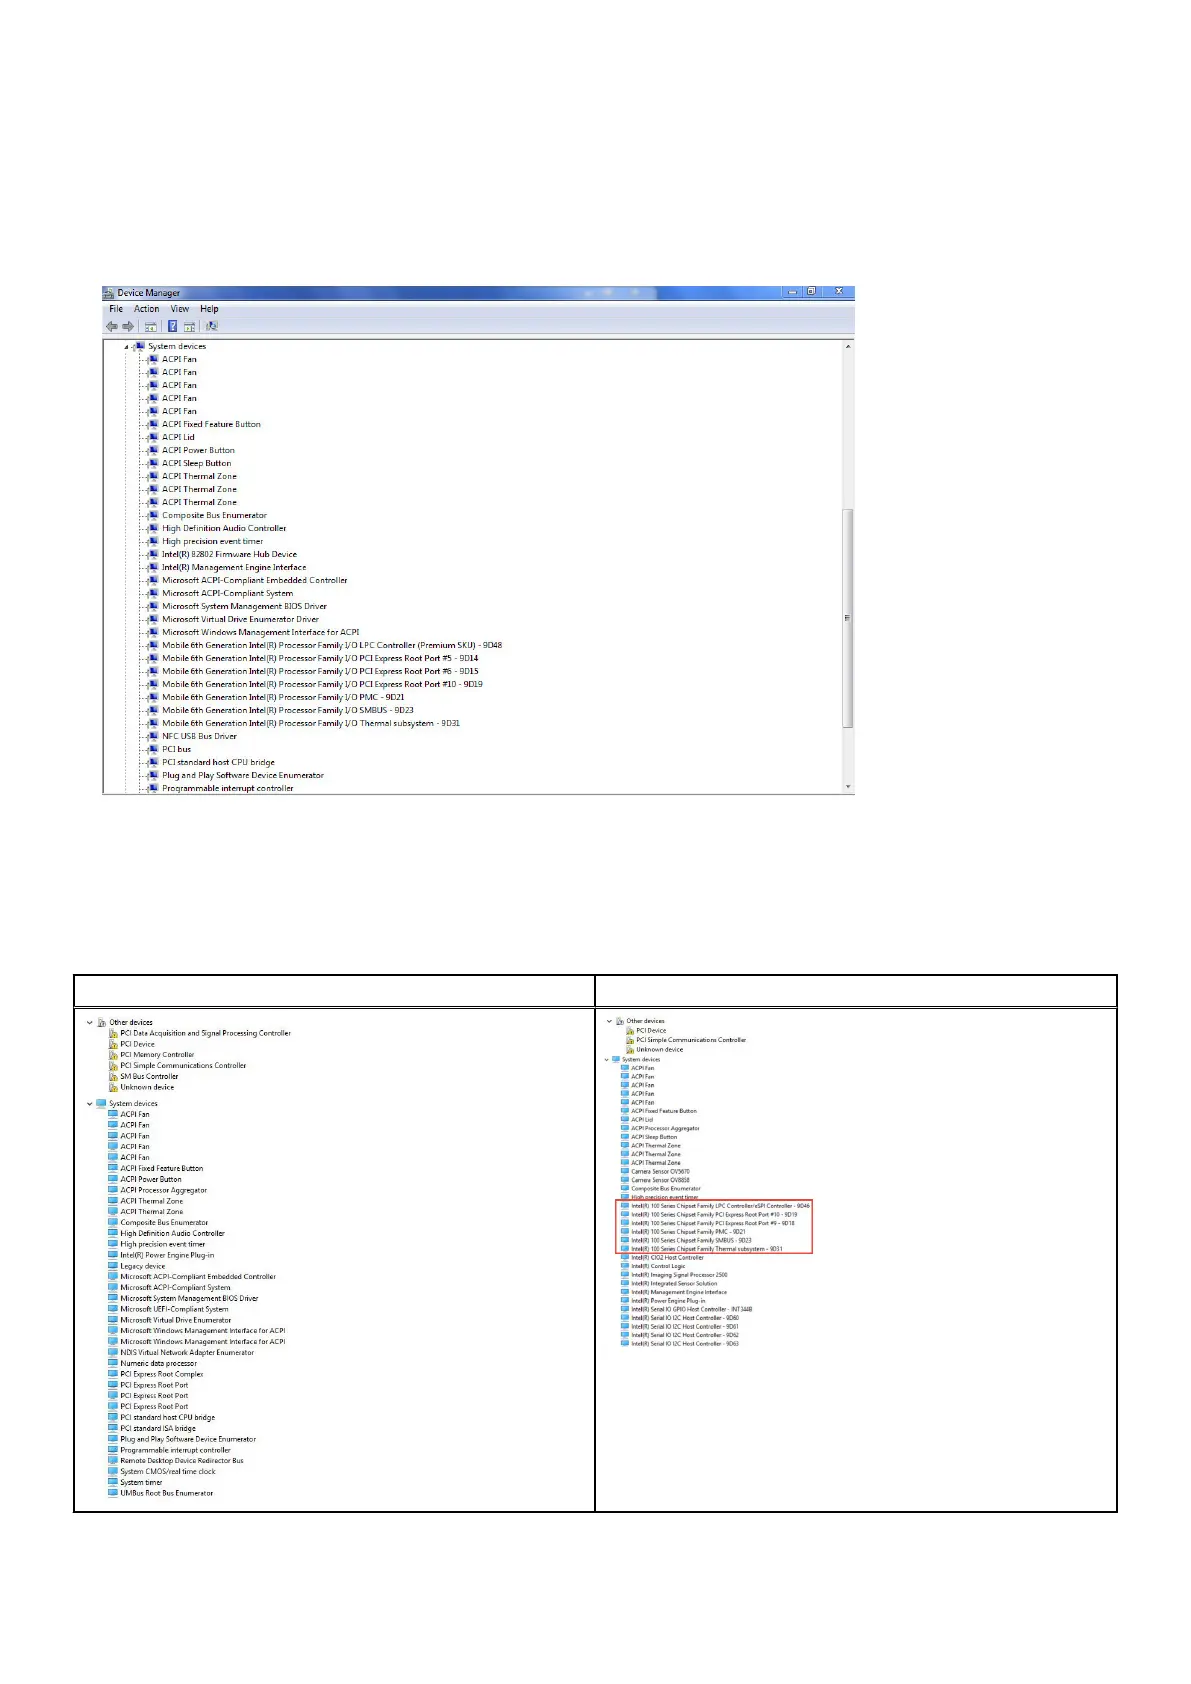
Task: Select PCI Express Root Port #5 - 9D14
Action: (320, 658)
